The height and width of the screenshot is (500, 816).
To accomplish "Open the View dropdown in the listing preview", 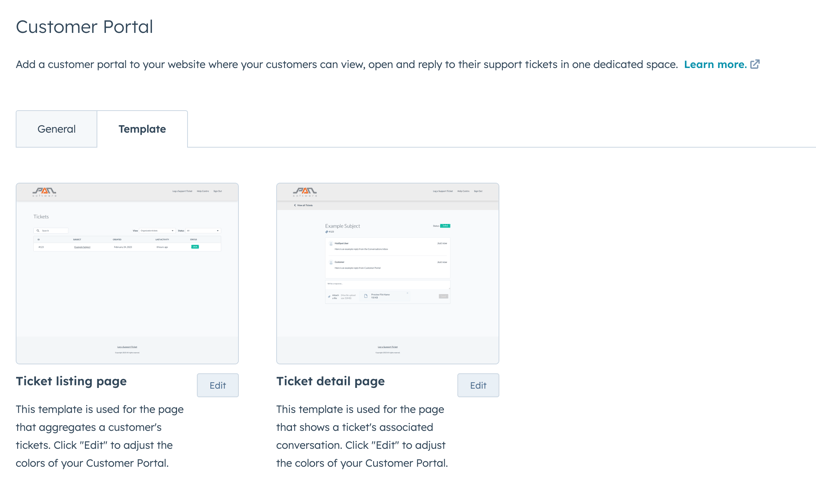I will [157, 230].
